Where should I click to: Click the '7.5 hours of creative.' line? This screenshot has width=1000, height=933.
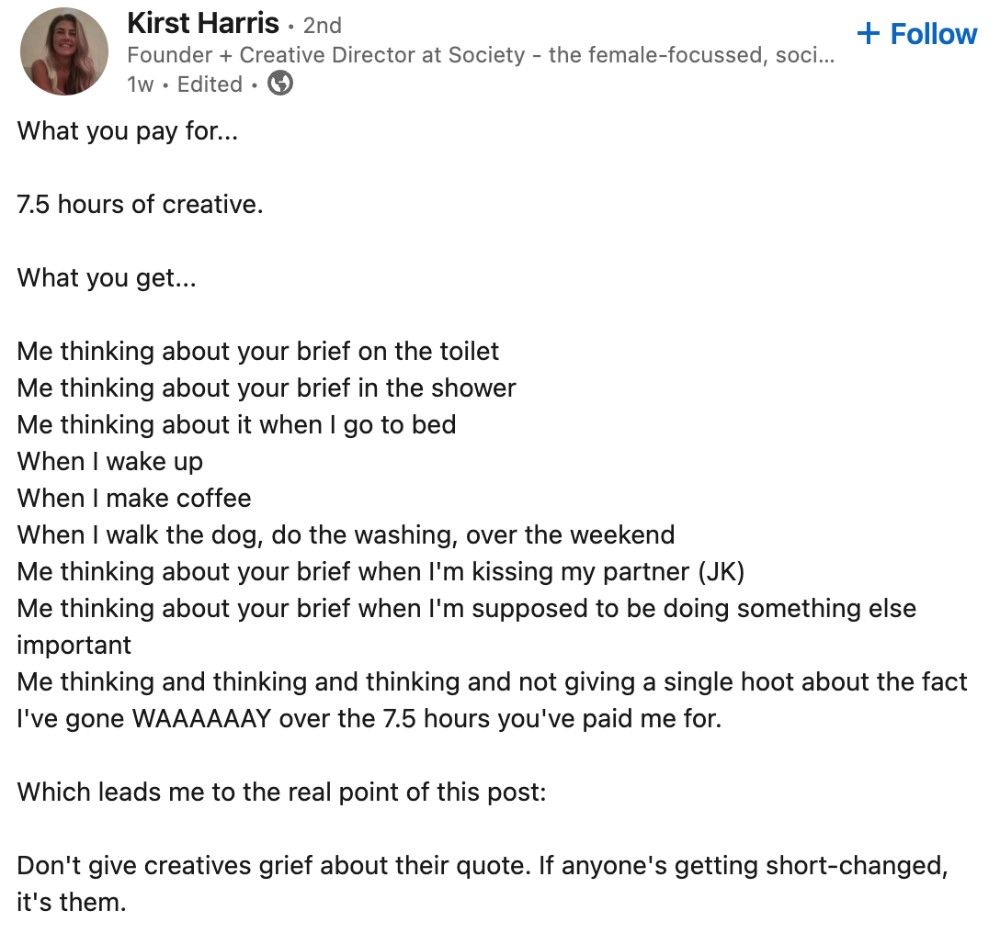click(x=140, y=205)
